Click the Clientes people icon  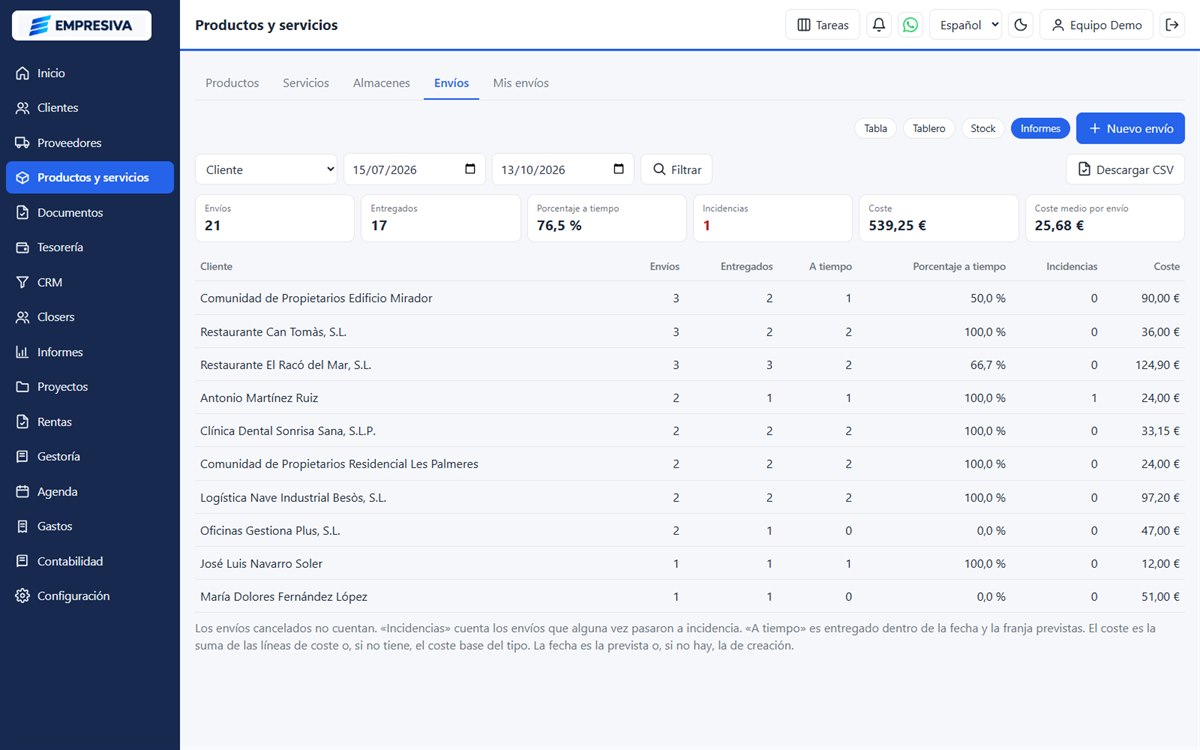point(23,108)
